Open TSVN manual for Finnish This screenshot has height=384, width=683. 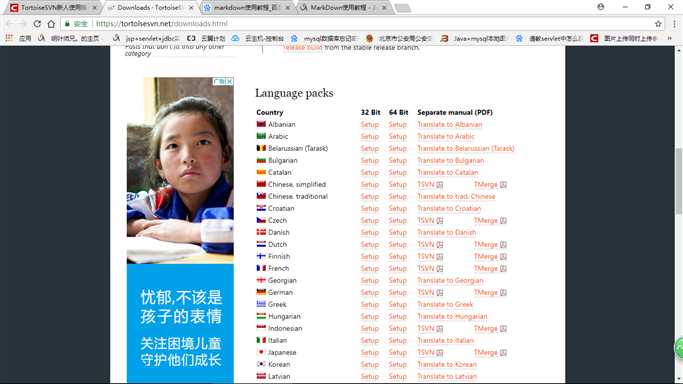click(426, 256)
